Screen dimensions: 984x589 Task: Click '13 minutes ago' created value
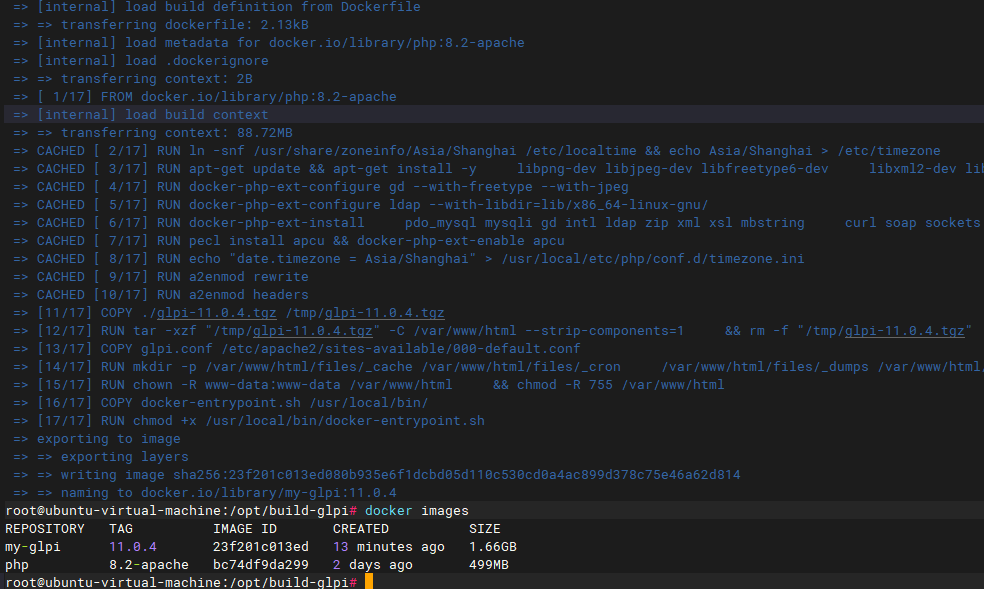[388, 547]
